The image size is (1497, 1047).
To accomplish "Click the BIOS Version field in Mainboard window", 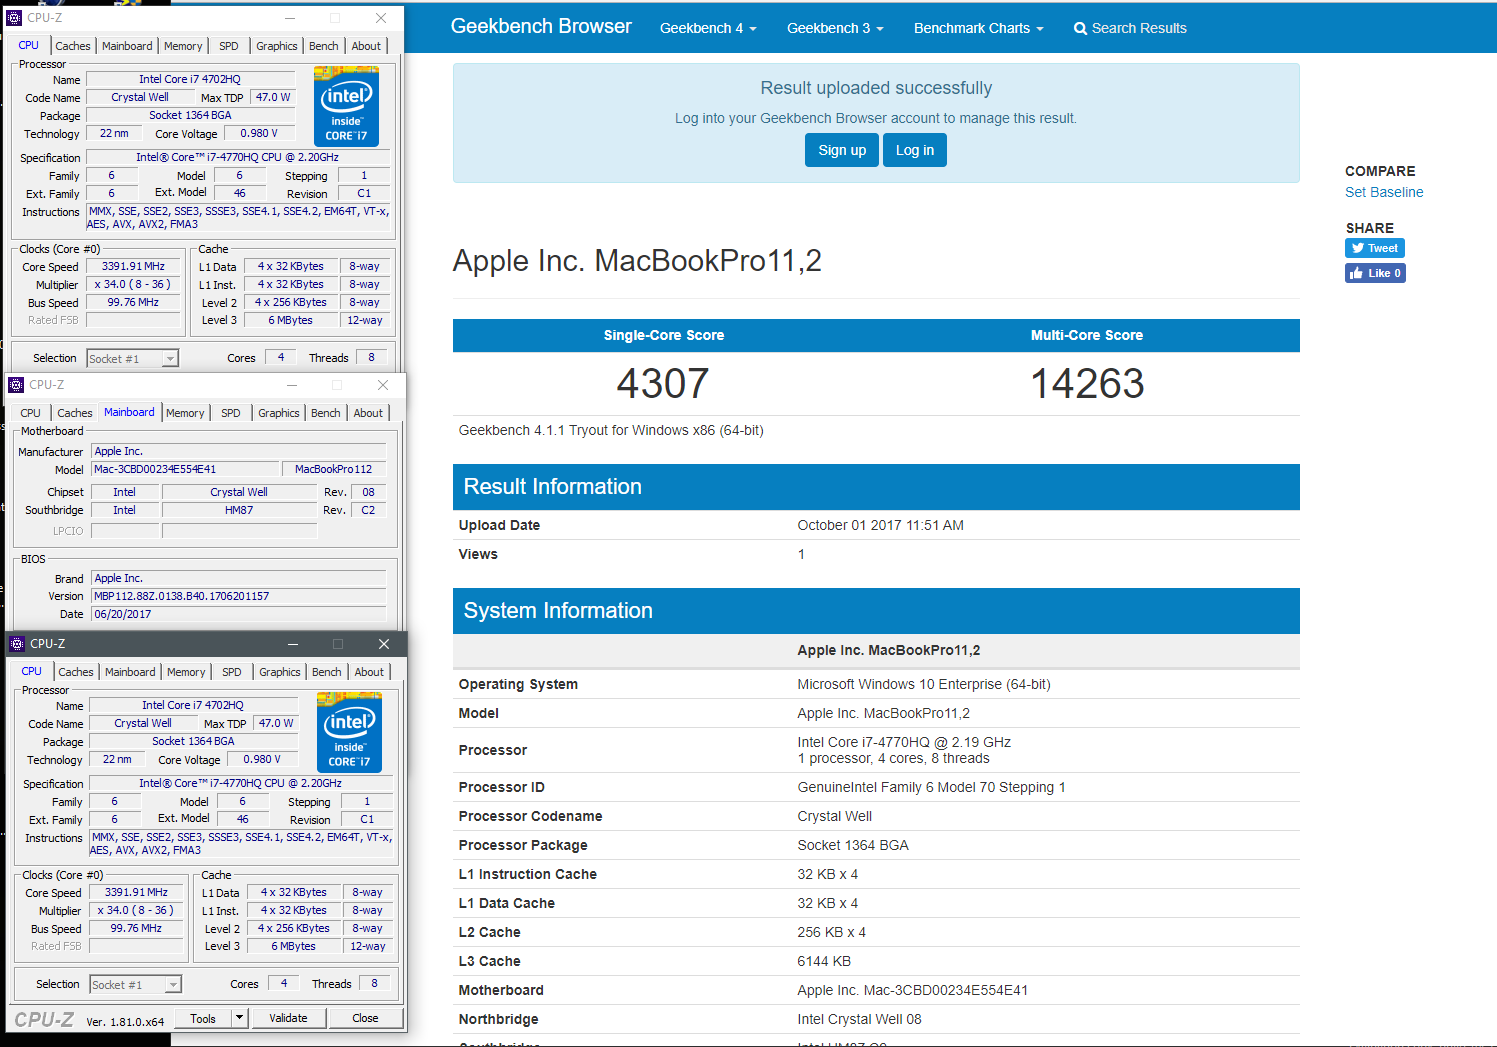I will click(x=239, y=596).
